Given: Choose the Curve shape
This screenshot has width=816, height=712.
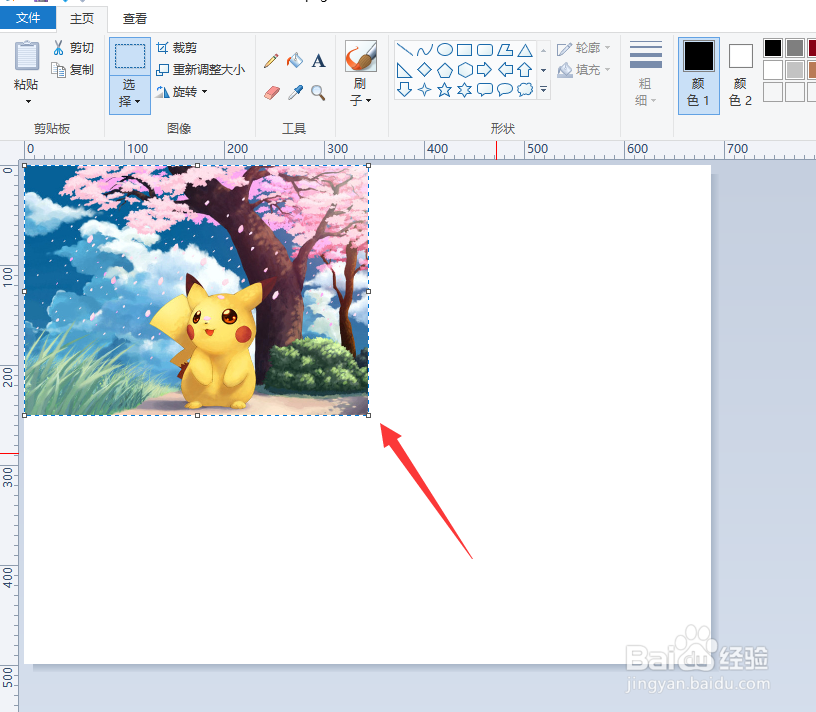Looking at the screenshot, I should (424, 50).
